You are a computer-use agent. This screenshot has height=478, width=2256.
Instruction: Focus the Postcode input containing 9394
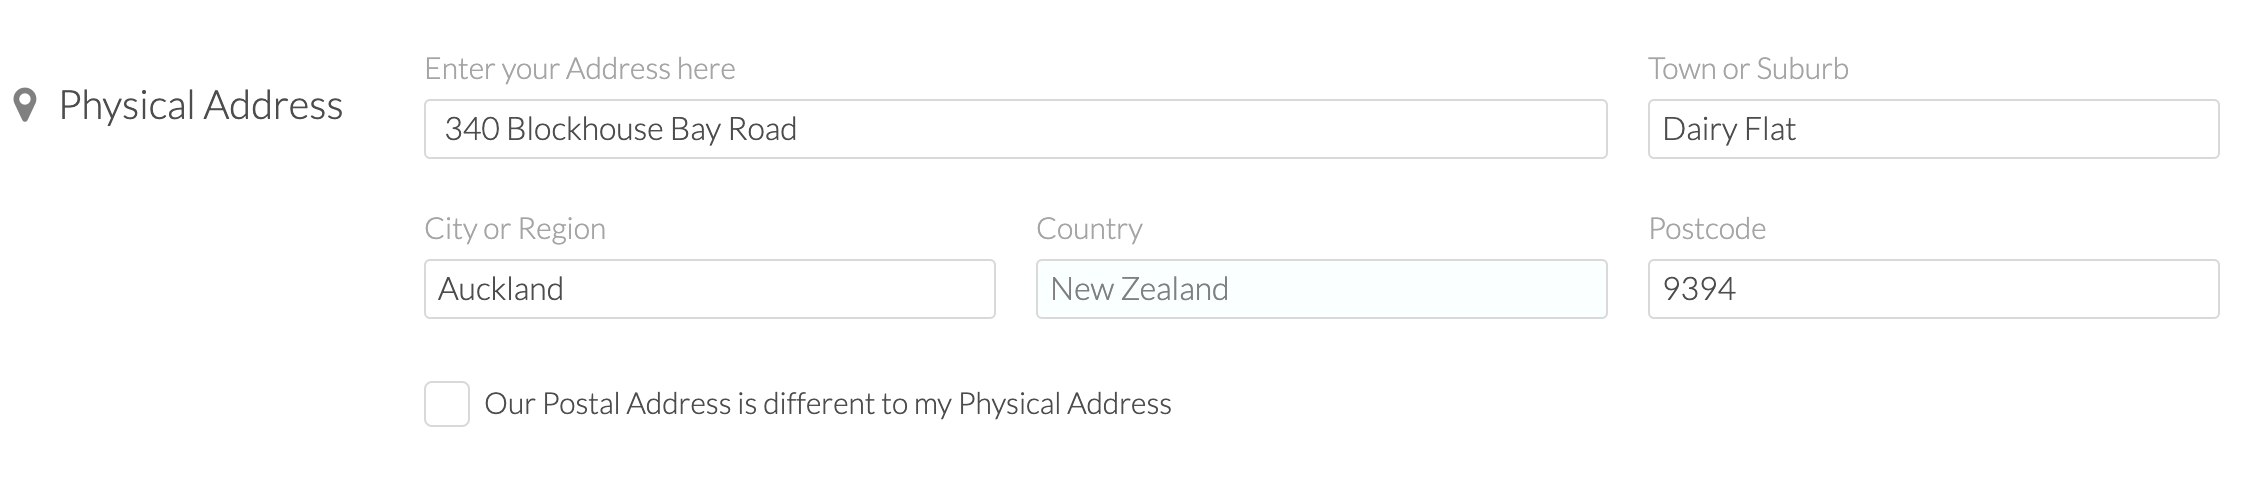[1933, 289]
